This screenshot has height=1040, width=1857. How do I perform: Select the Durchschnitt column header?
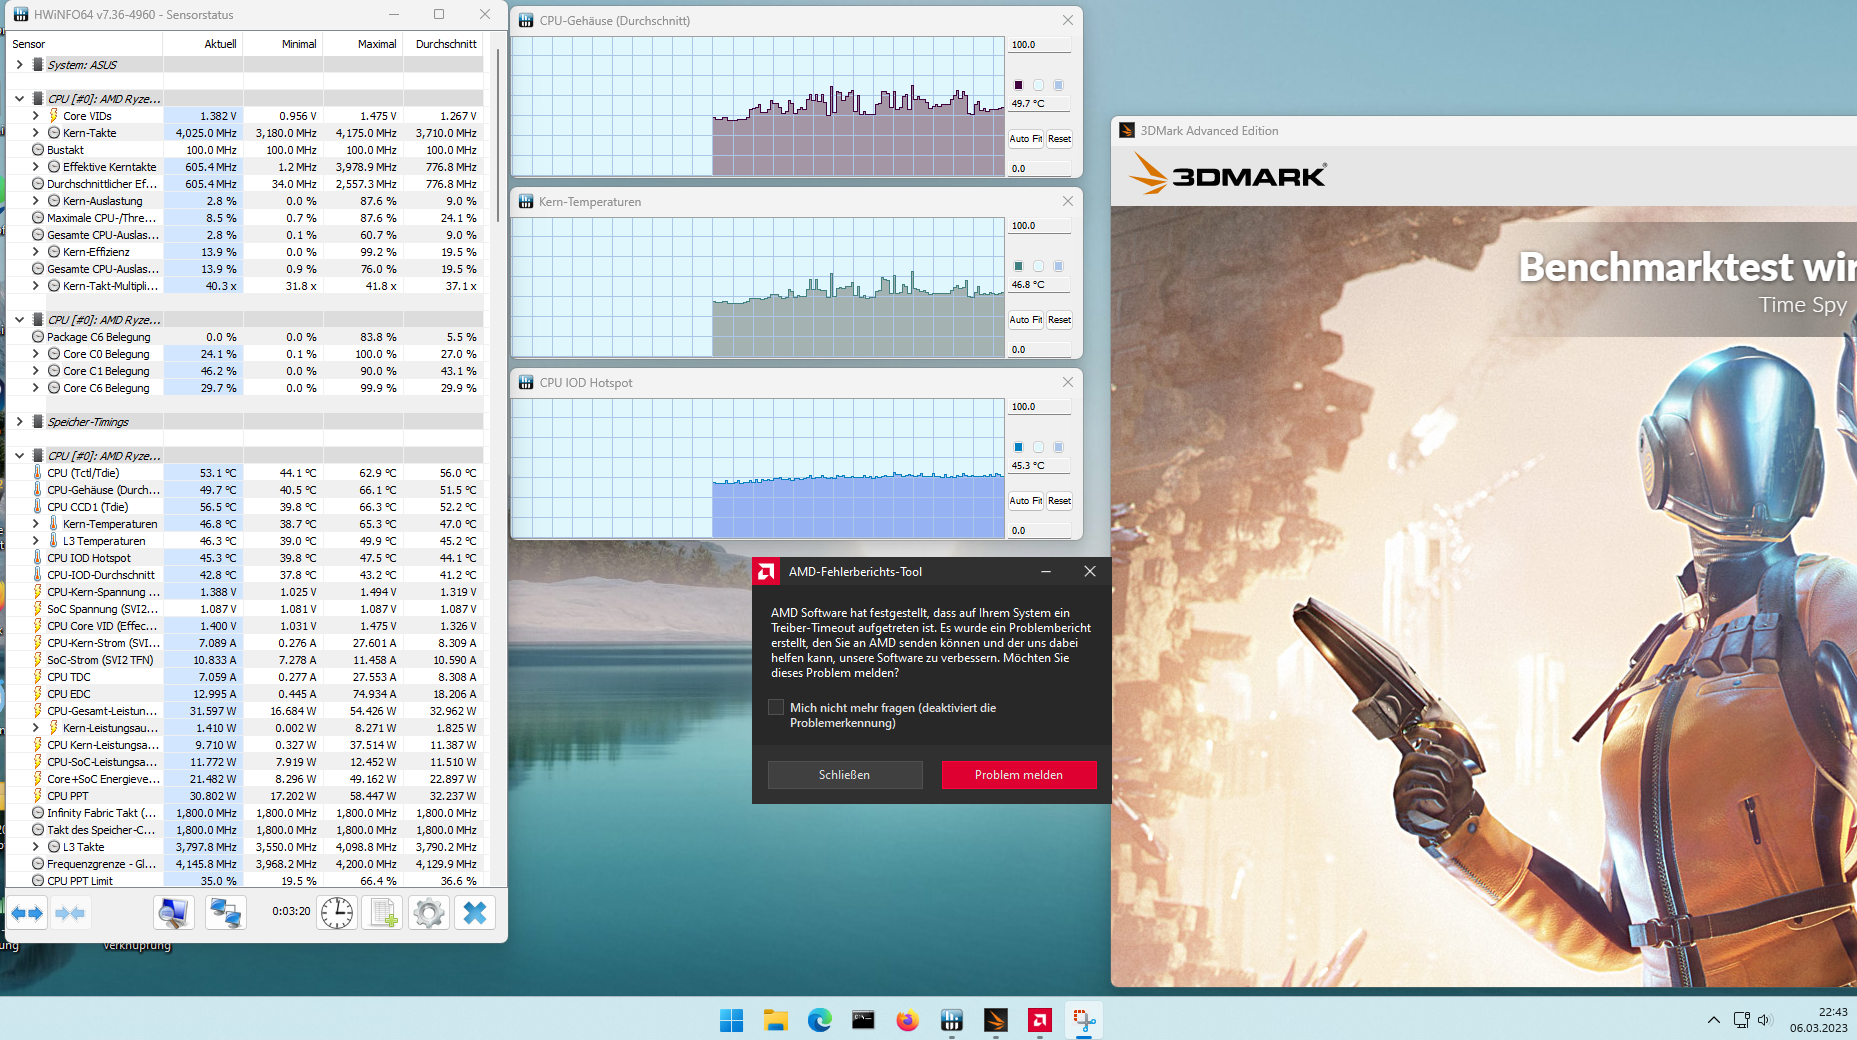443,44
